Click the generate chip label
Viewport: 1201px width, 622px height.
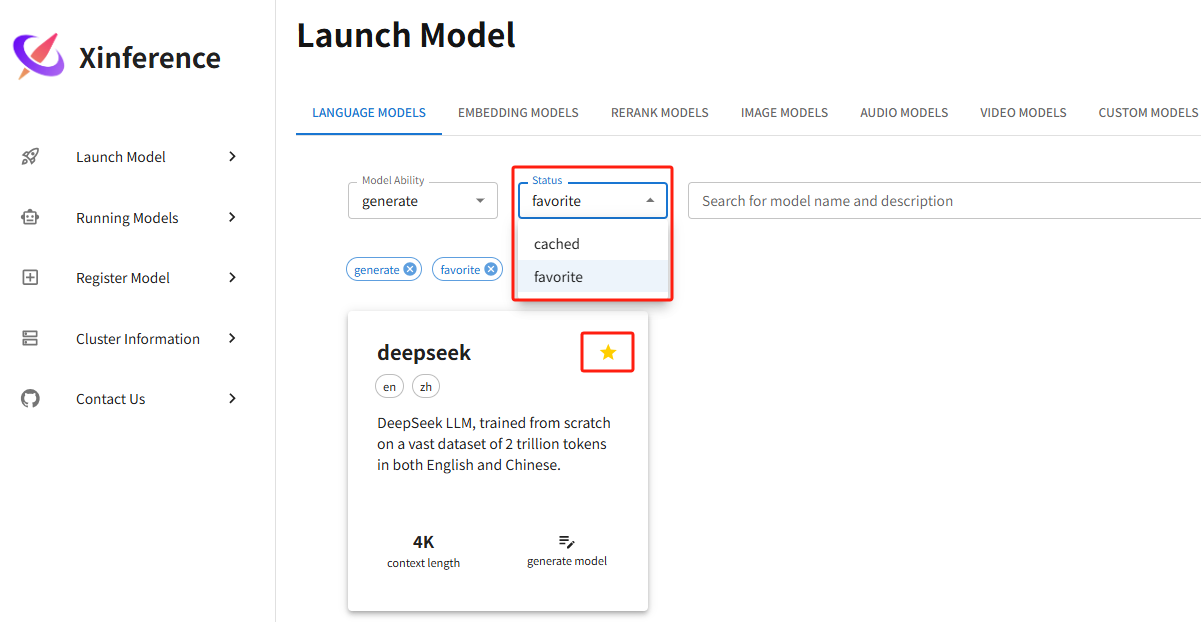pyautogui.click(x=377, y=270)
